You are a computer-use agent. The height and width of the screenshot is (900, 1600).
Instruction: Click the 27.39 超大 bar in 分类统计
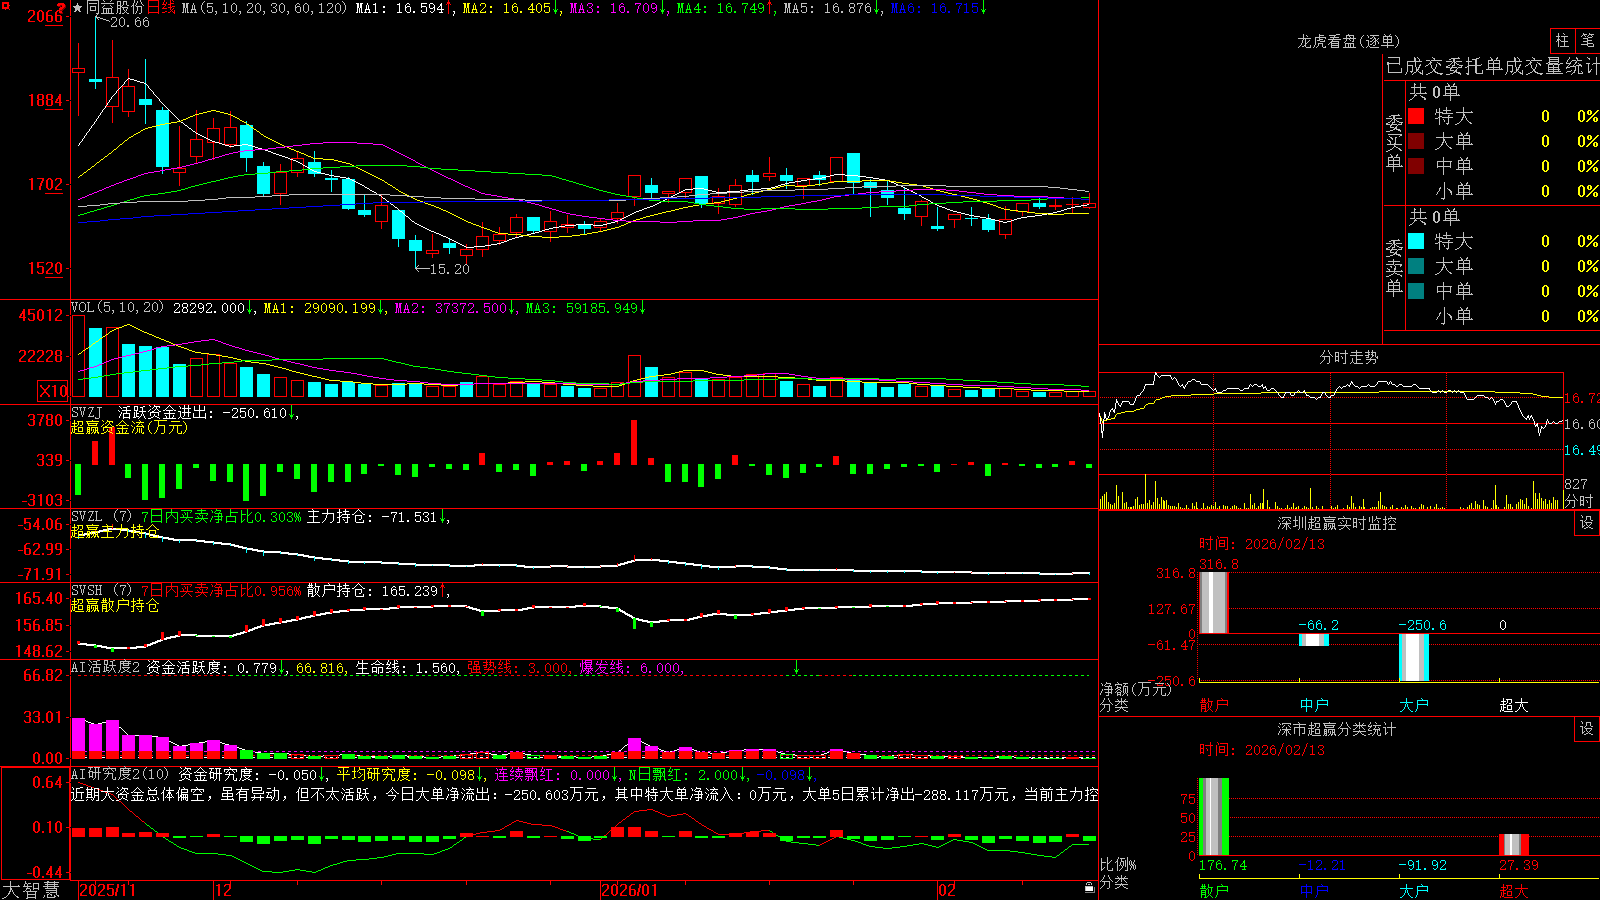point(1514,845)
